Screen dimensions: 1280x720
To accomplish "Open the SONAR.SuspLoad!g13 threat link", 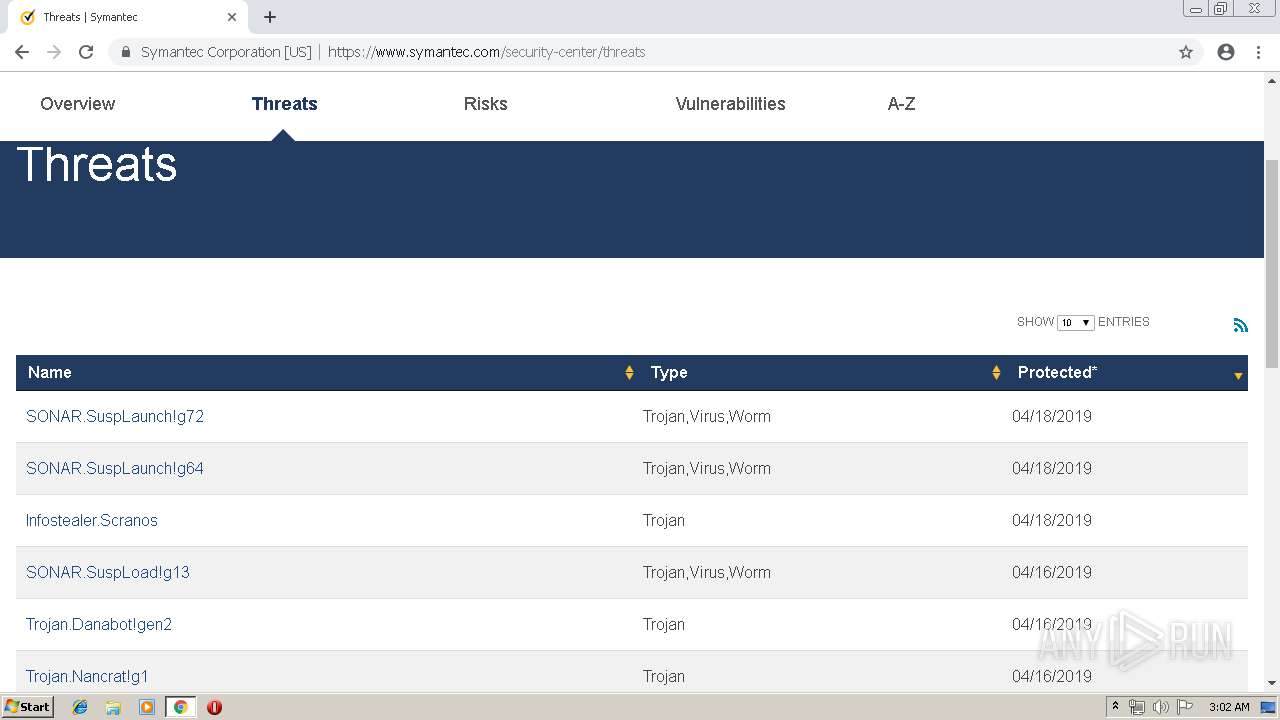I will pyautogui.click(x=108, y=573).
